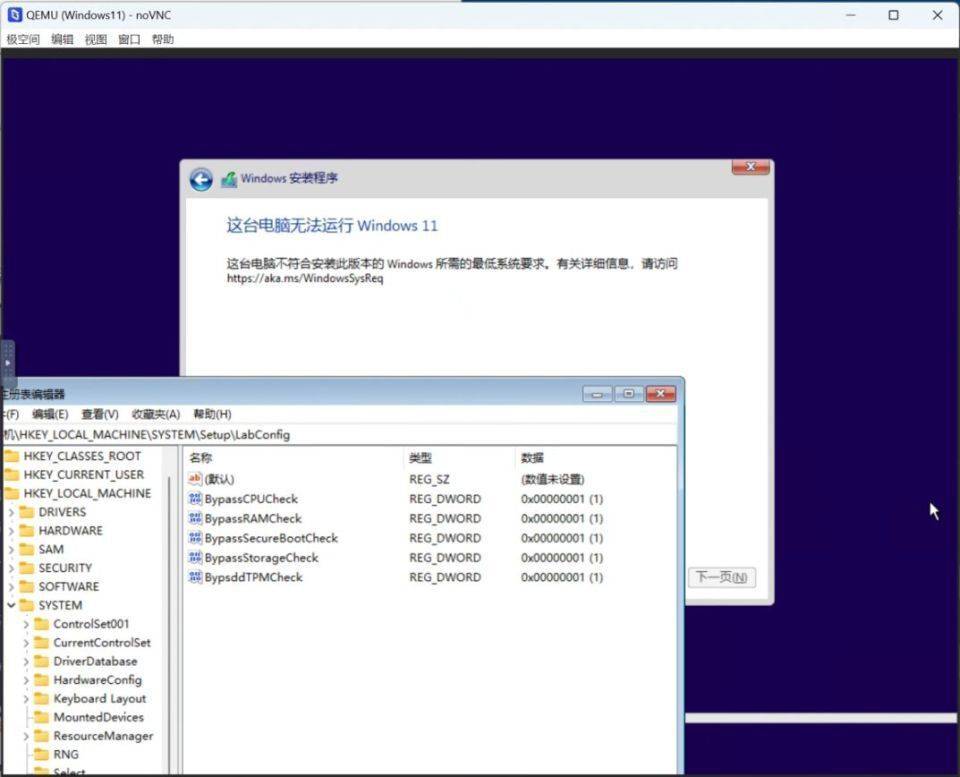Open the 编辑(E) menu in Registry Editor

(50, 414)
